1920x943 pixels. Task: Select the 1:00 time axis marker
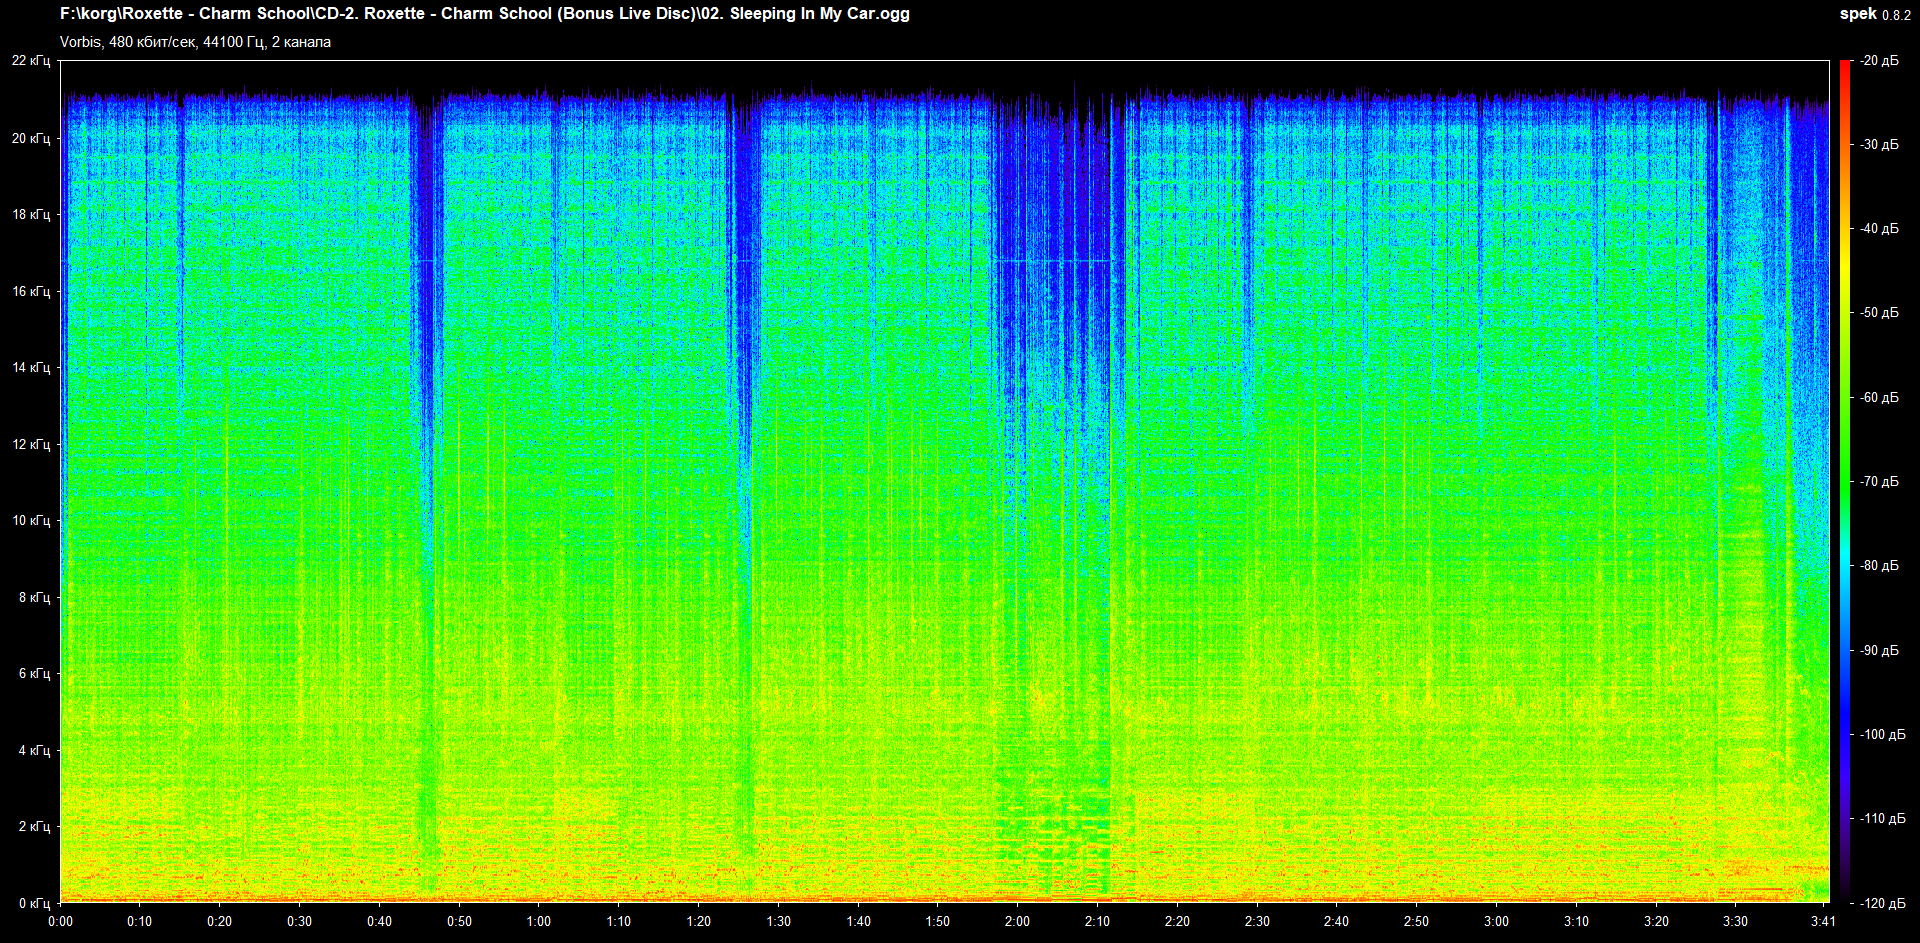click(539, 921)
